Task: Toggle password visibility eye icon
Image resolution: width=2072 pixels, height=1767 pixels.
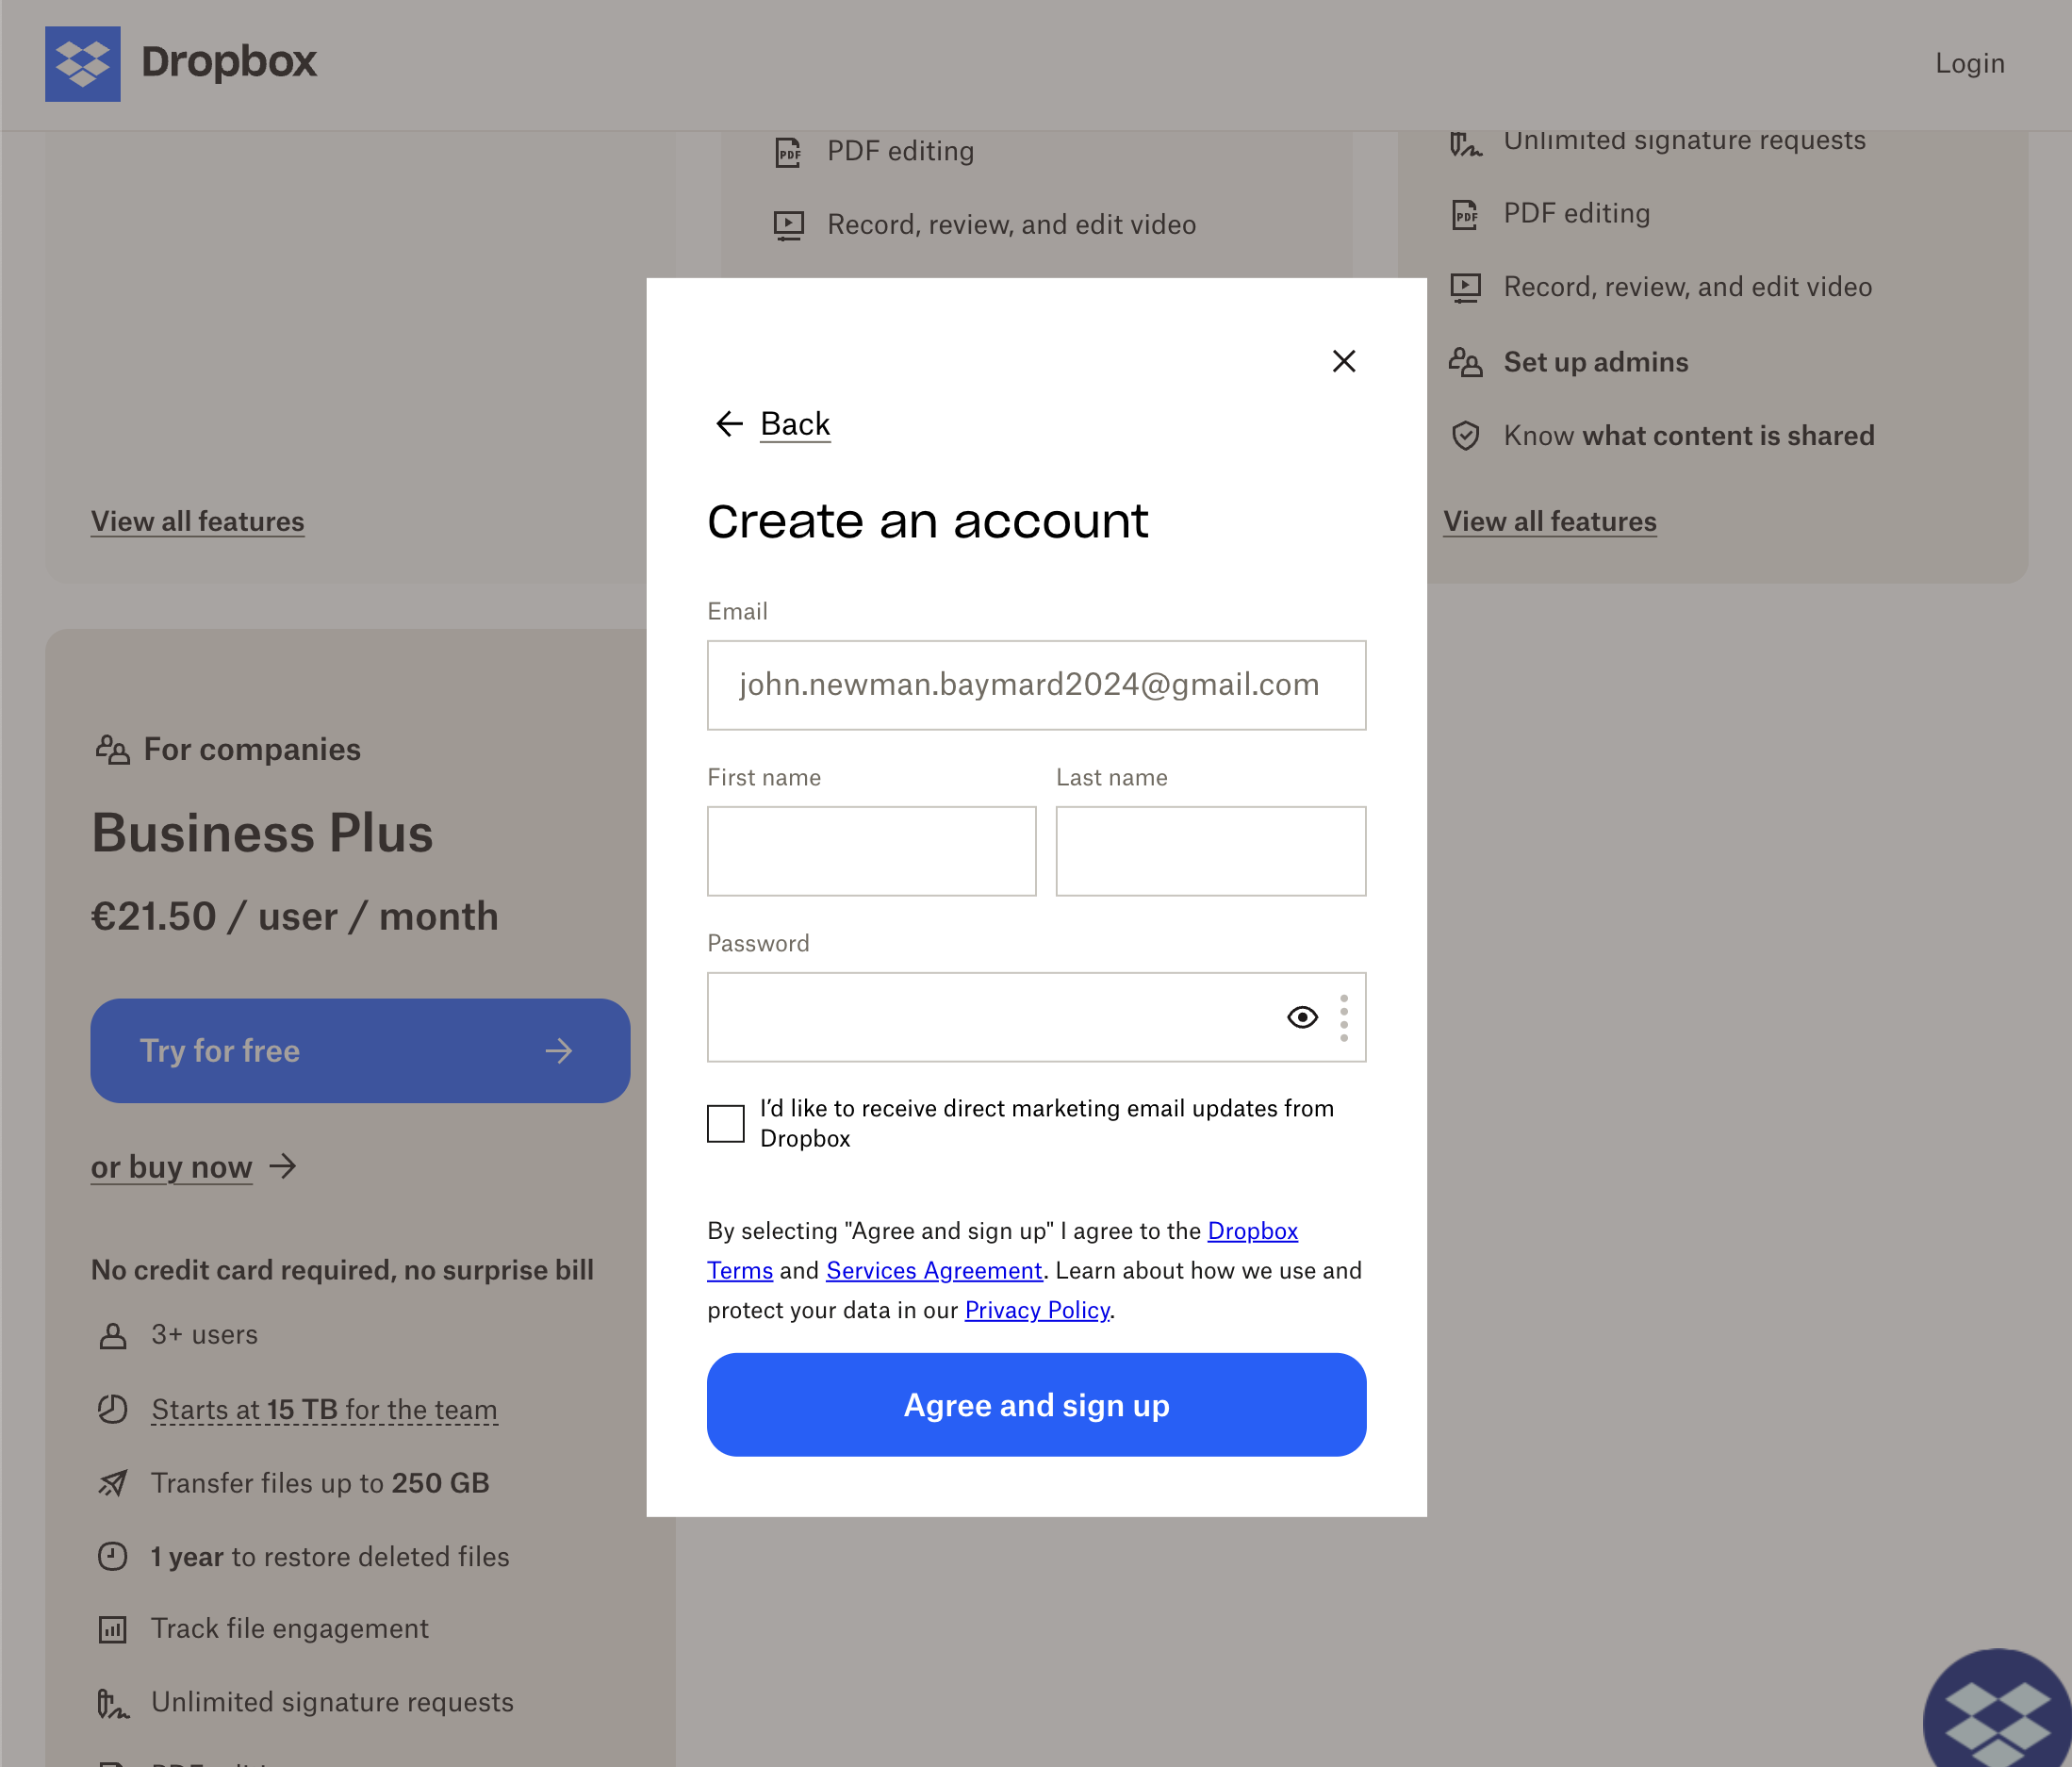Action: 1301,1017
